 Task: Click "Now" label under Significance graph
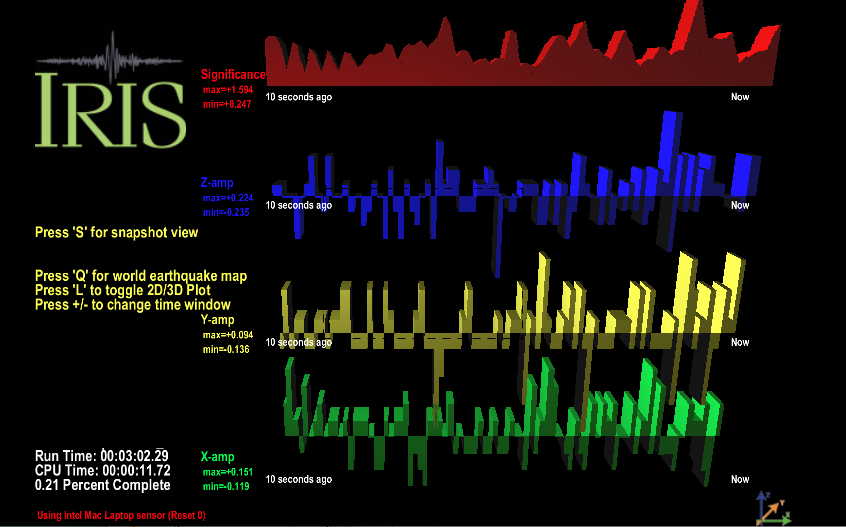click(740, 97)
